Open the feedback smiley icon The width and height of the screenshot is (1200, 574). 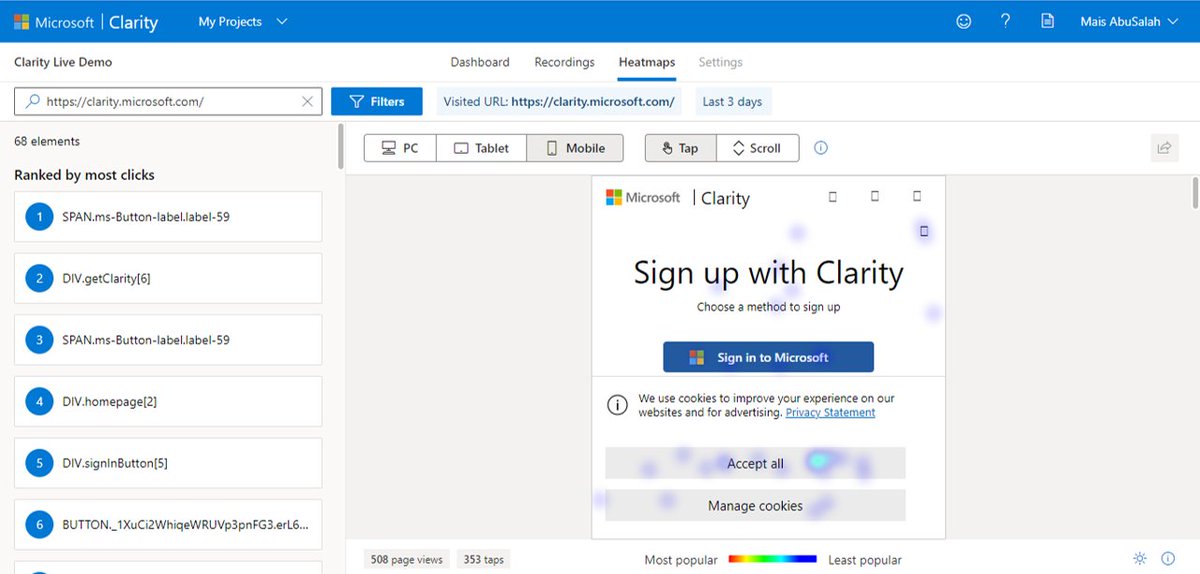tap(964, 21)
